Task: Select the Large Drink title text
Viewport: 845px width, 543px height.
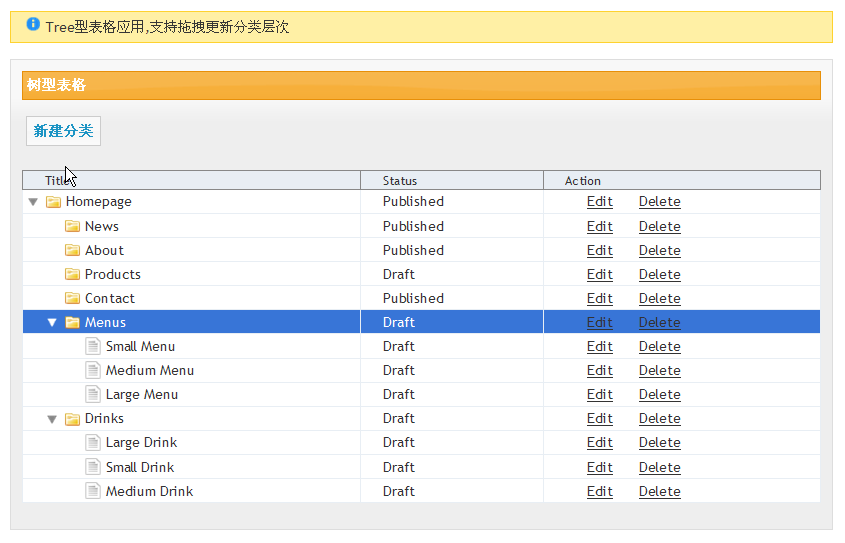Action: (141, 443)
